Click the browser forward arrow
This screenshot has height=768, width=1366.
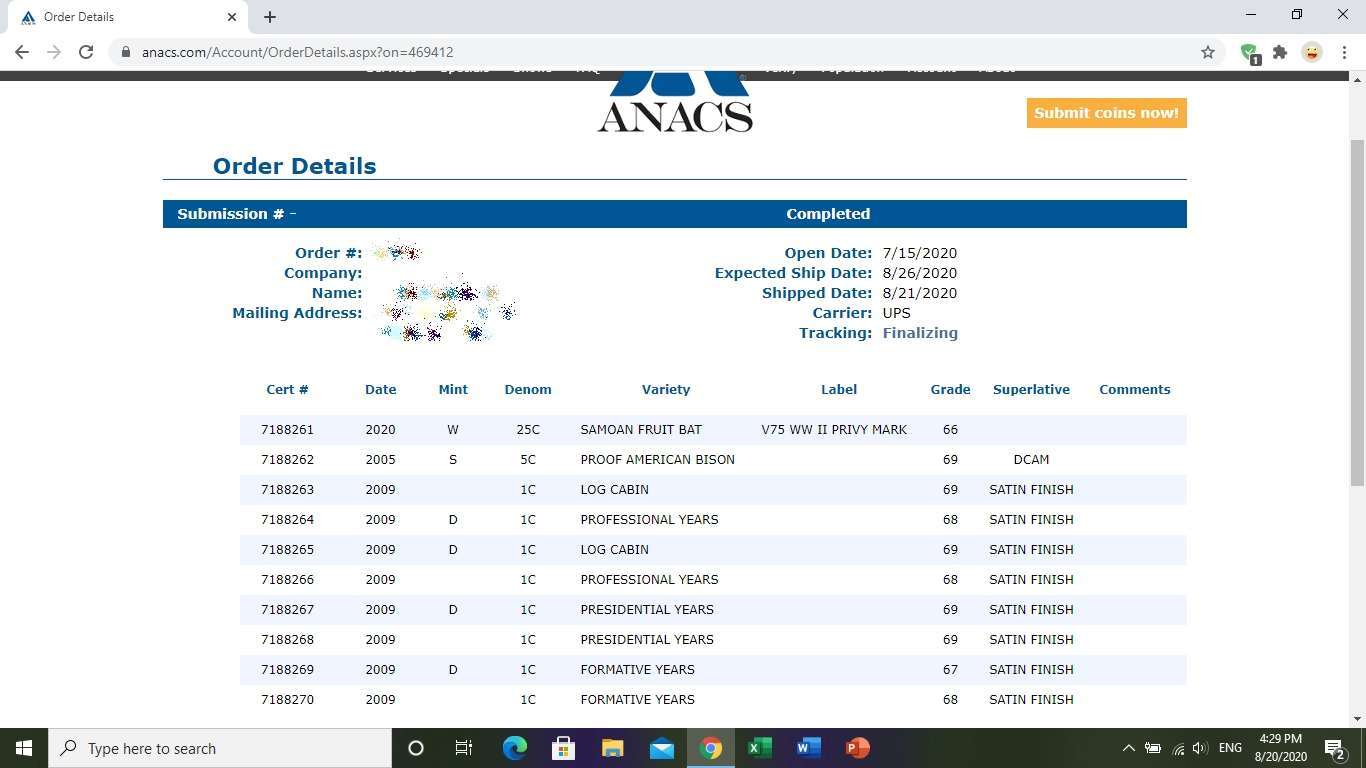(54, 52)
